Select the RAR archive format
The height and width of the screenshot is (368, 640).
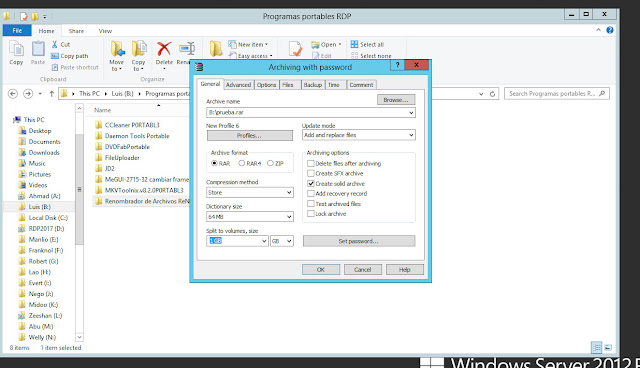214,163
